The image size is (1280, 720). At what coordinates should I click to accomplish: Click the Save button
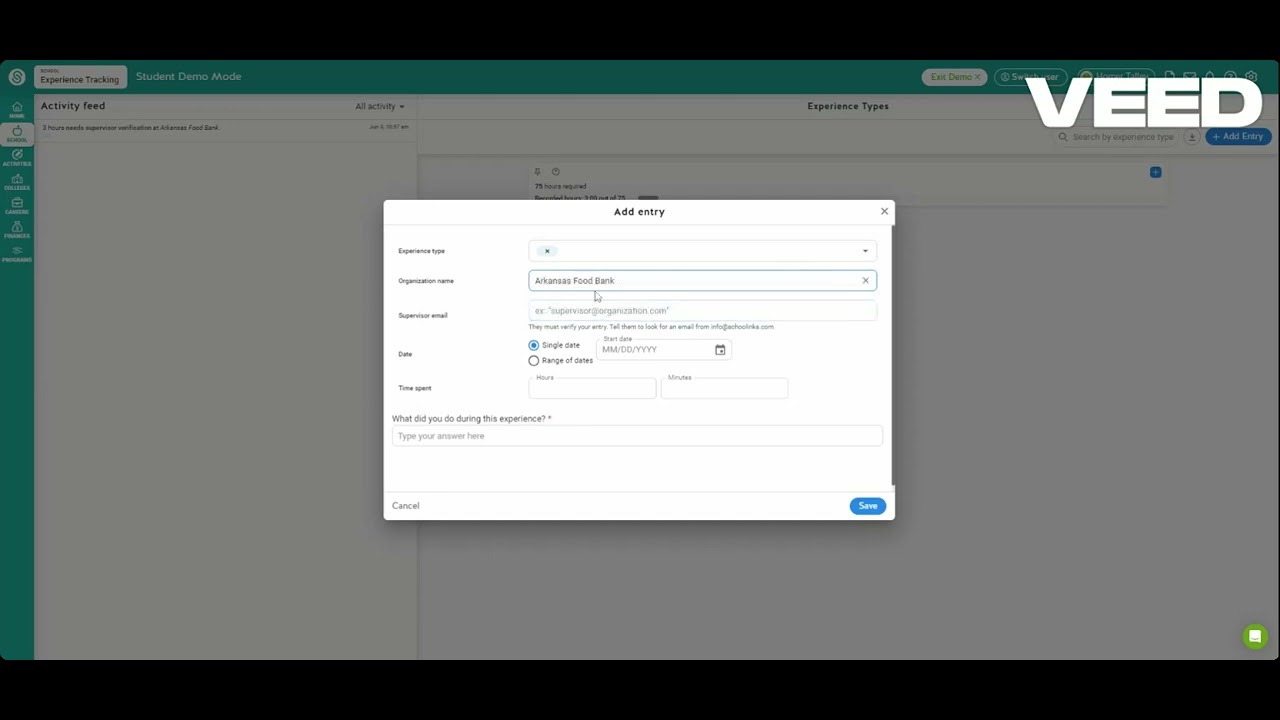point(867,506)
